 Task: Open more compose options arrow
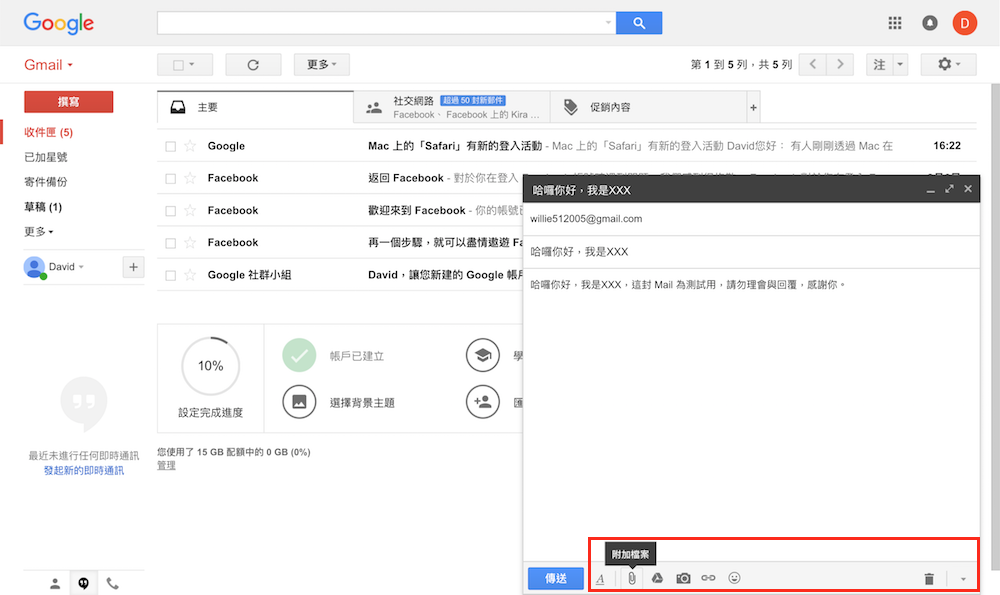pos(963,578)
